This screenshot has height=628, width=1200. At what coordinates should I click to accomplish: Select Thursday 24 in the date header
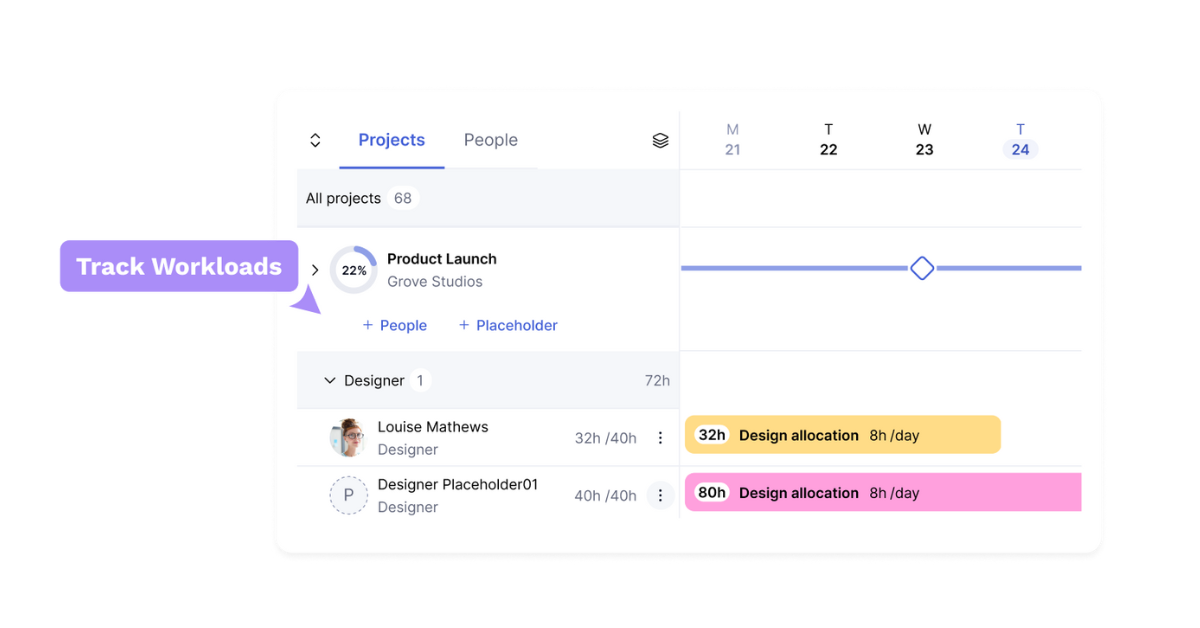coord(1020,140)
